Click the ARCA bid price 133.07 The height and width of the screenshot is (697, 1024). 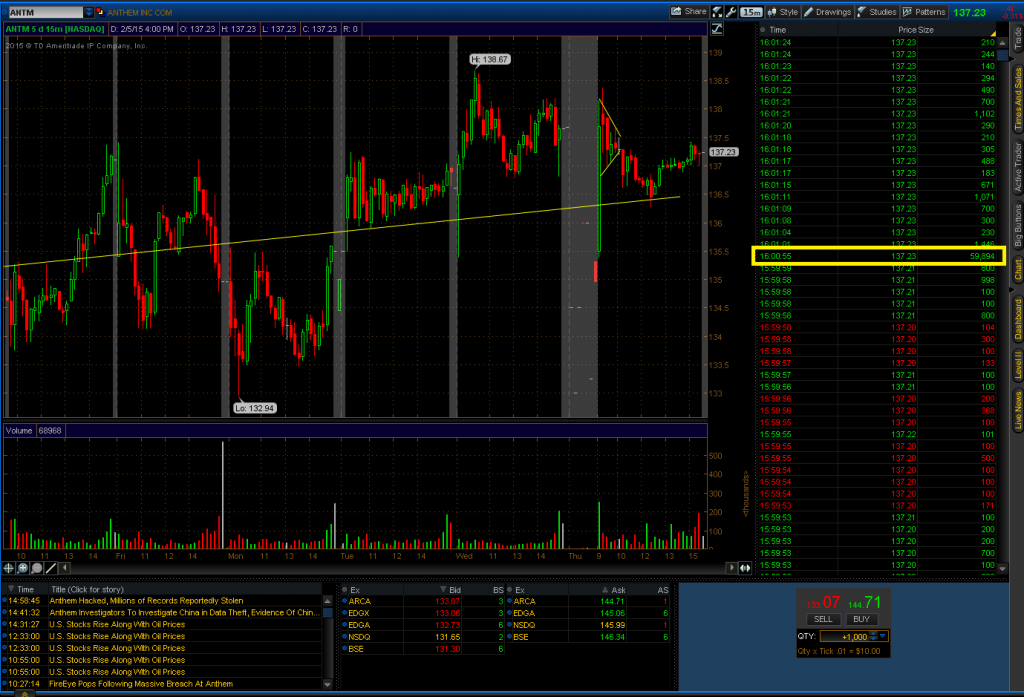click(447, 602)
